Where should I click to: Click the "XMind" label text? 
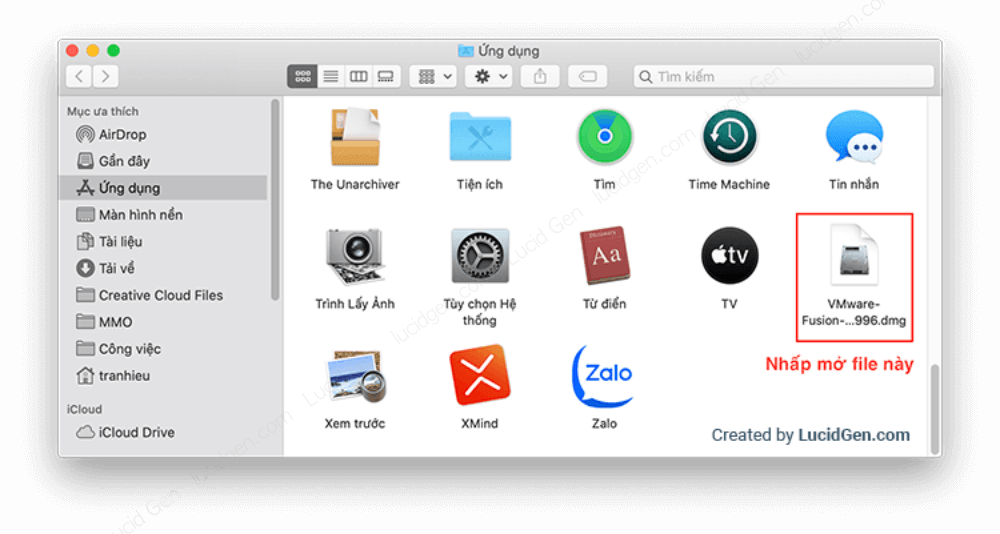pos(480,423)
